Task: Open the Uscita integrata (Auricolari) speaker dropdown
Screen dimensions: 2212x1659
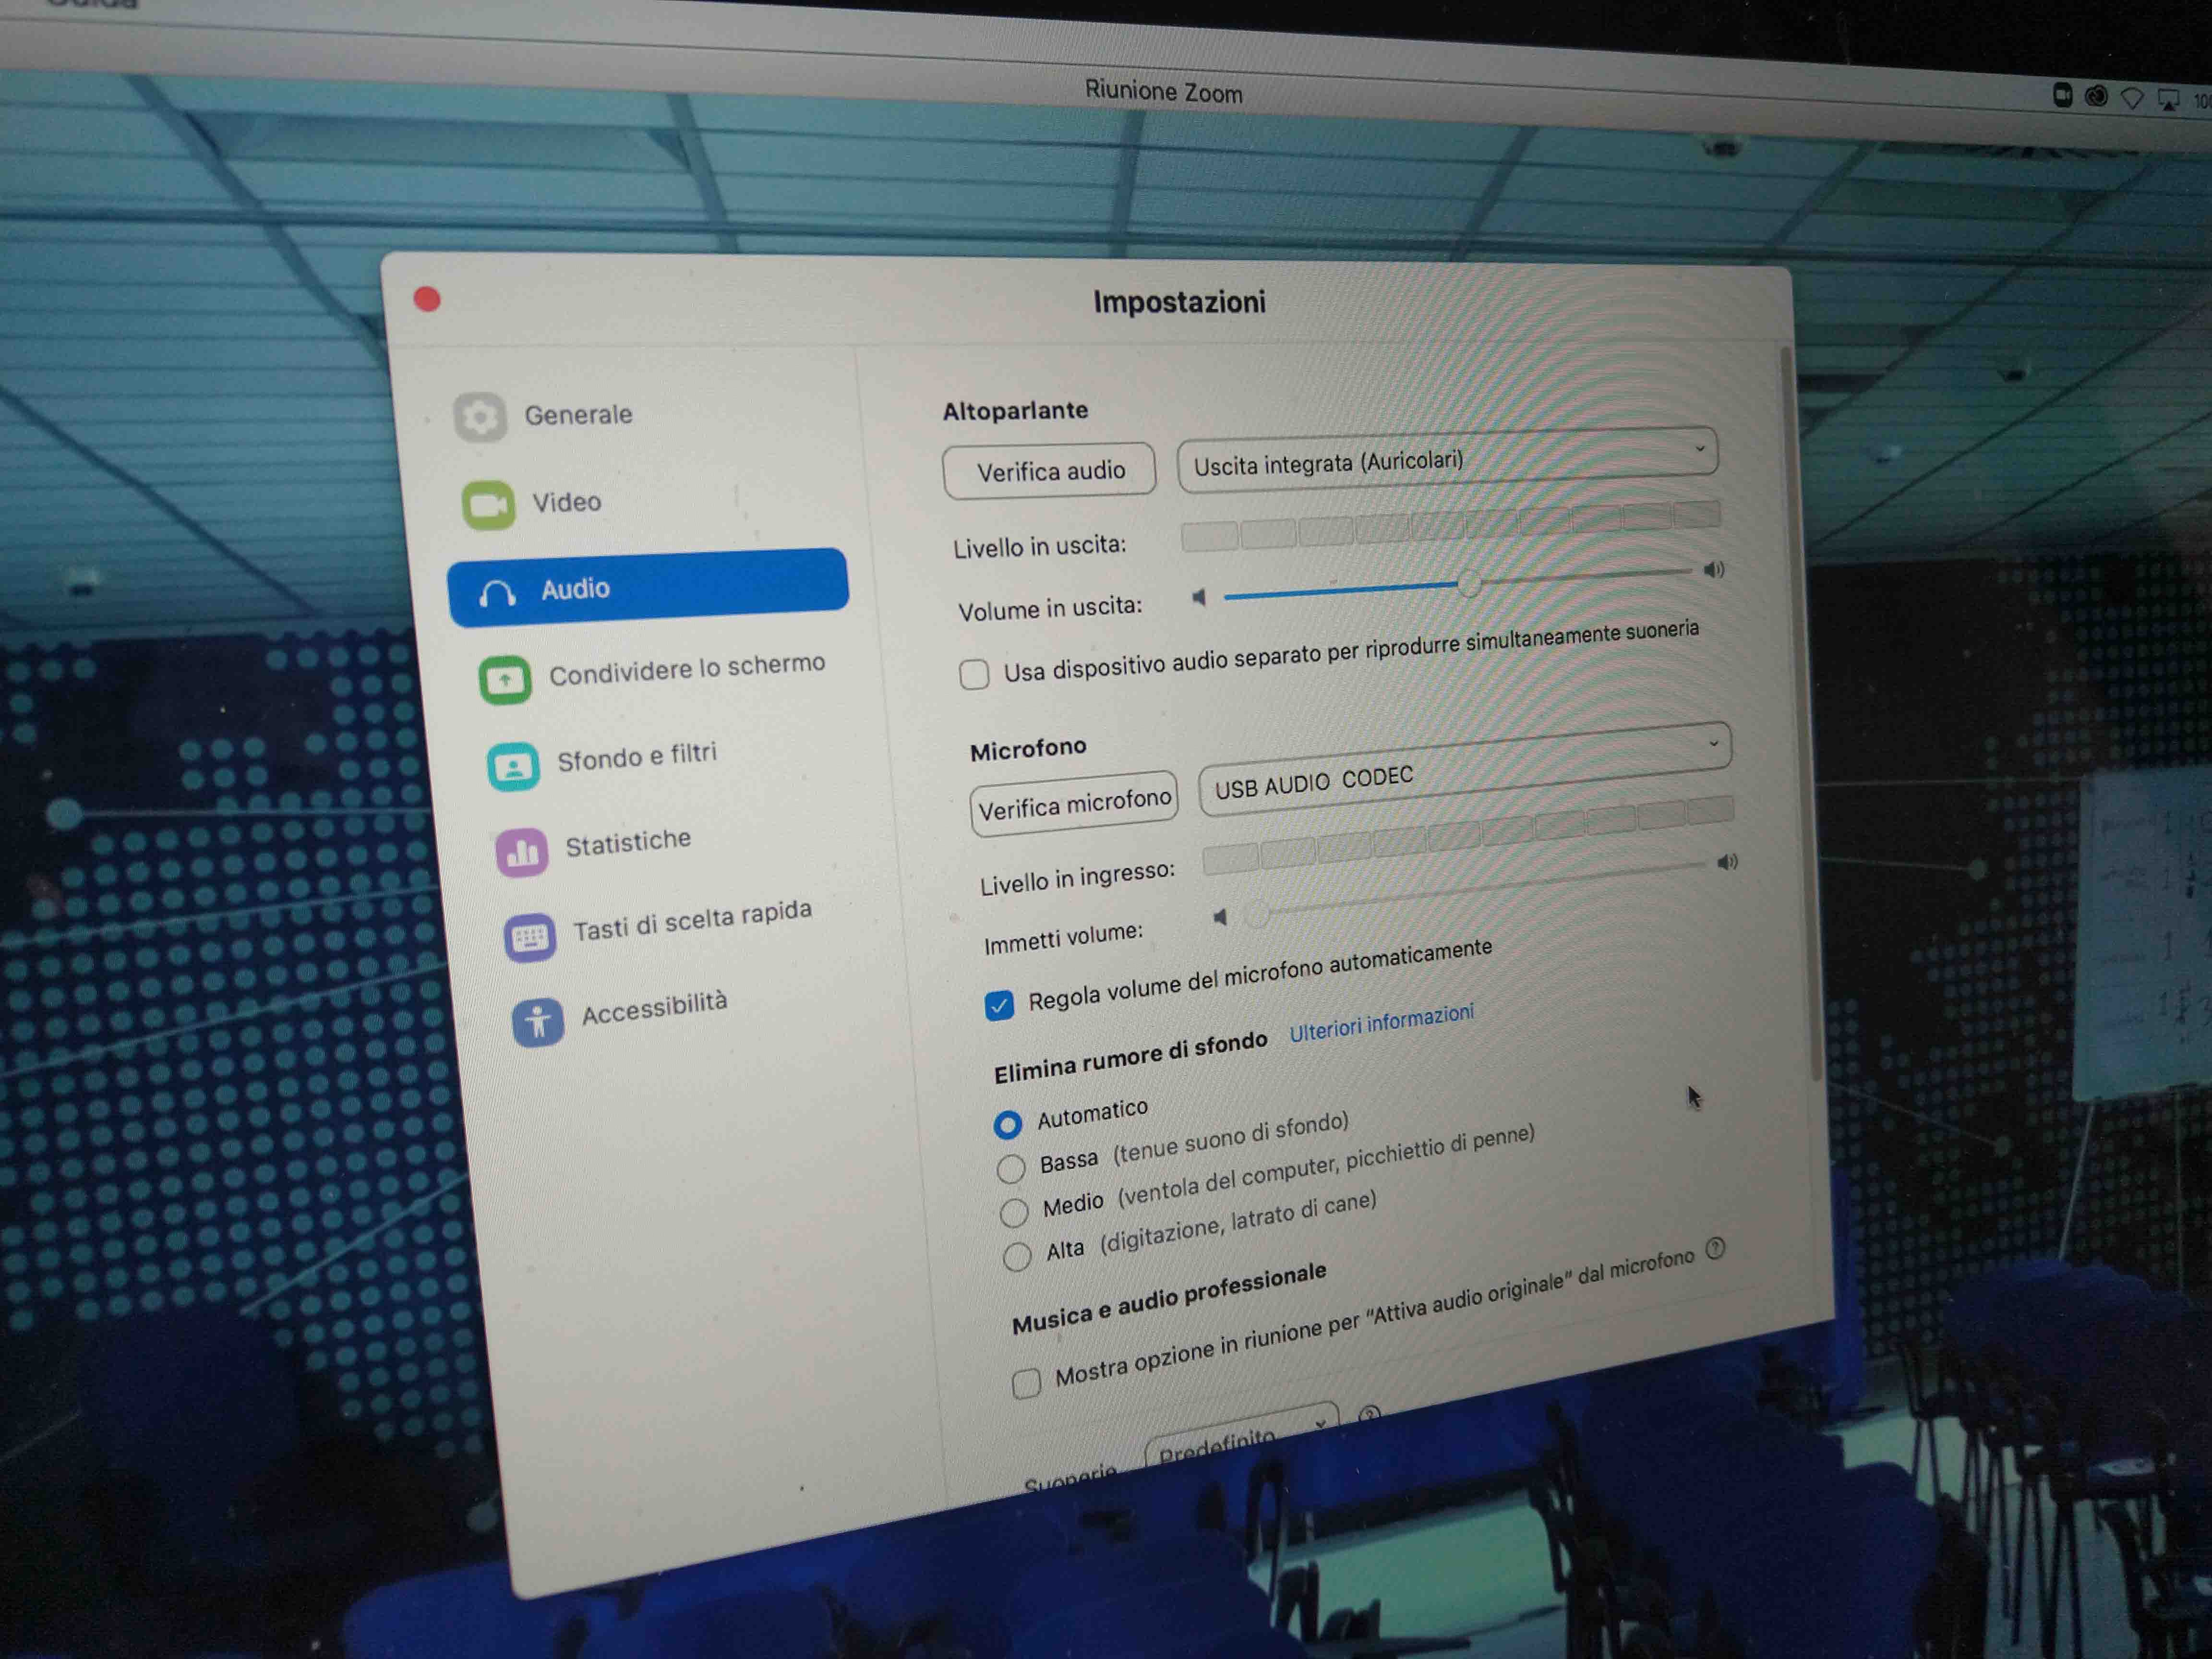Action: 1447,460
